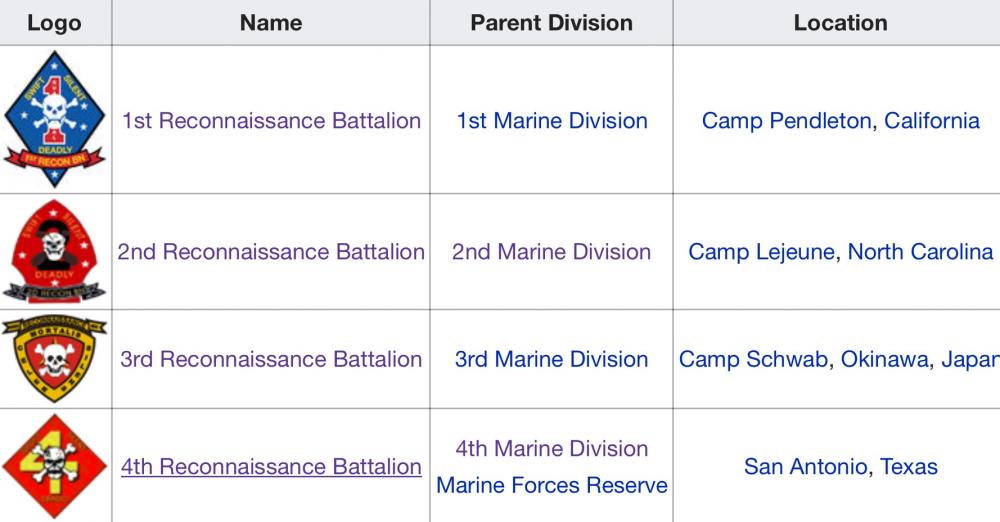Click the 3rd Recon Battalion shield logo

55,359
